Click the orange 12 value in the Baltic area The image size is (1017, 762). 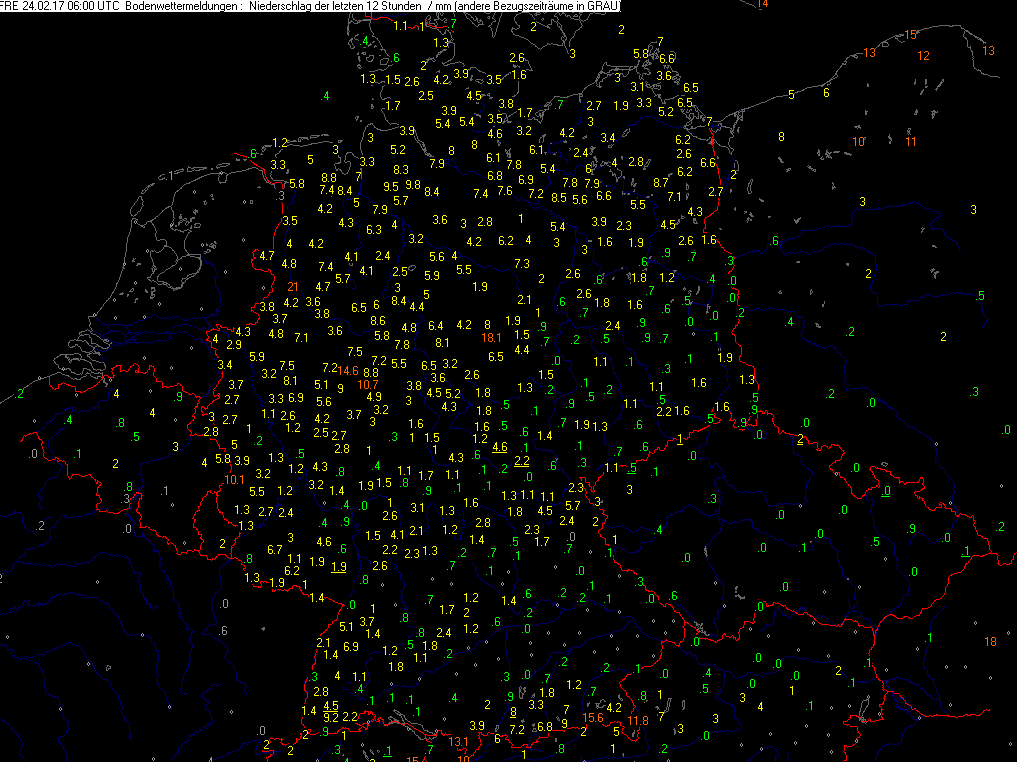[x=923, y=56]
